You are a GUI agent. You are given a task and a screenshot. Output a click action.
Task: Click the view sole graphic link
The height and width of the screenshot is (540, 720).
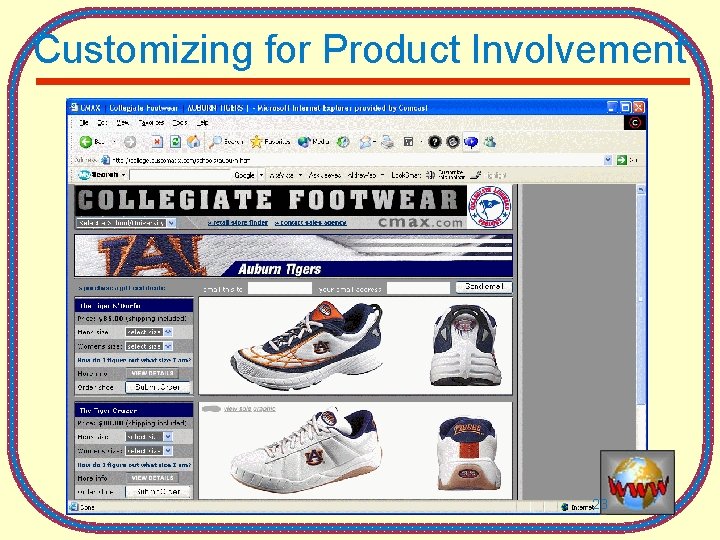(x=249, y=409)
